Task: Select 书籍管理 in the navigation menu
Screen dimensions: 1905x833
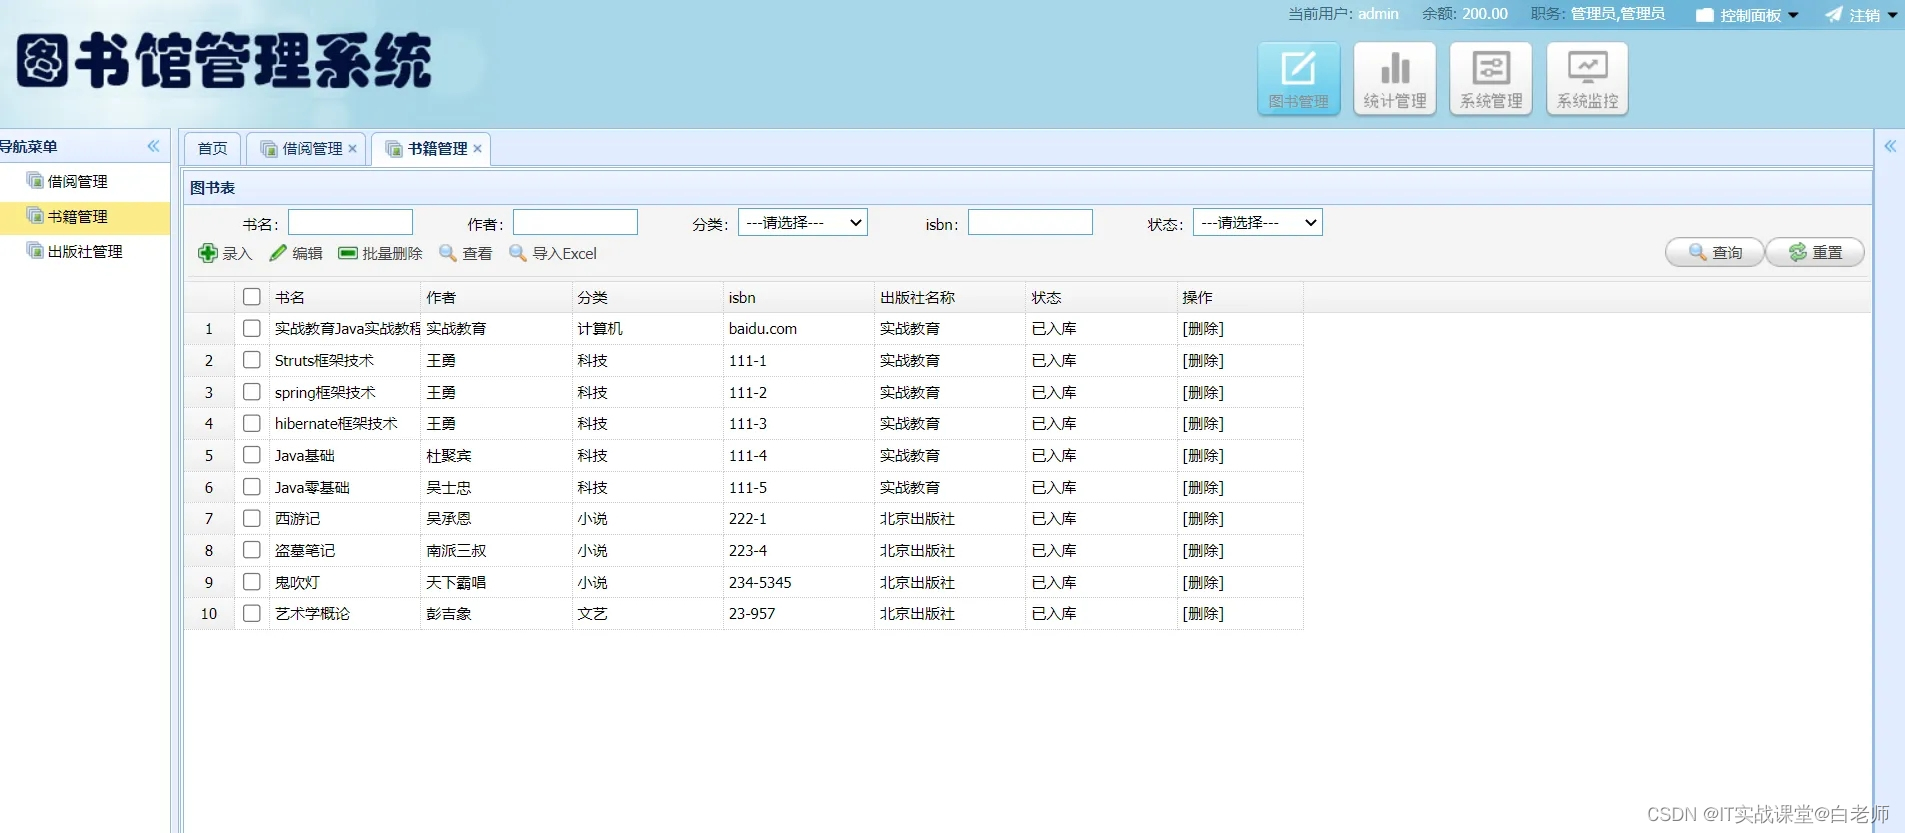Action: (x=78, y=216)
